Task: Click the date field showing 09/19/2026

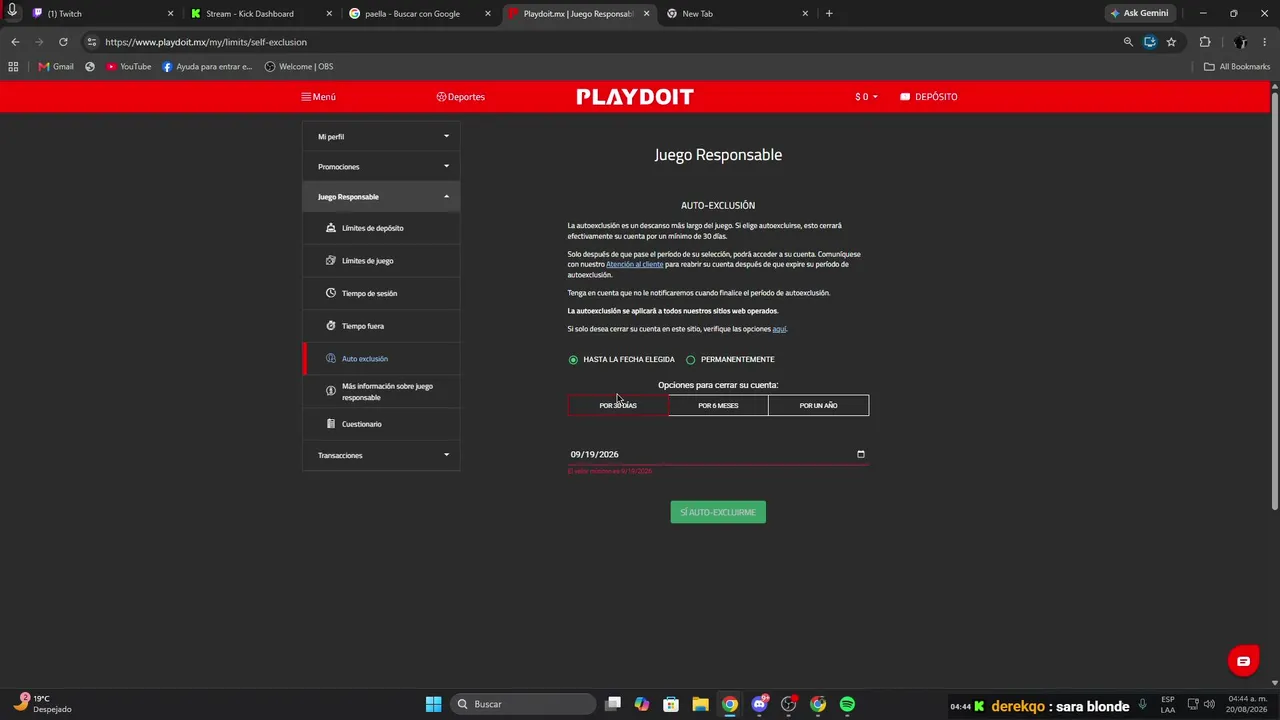Action: pos(718,454)
